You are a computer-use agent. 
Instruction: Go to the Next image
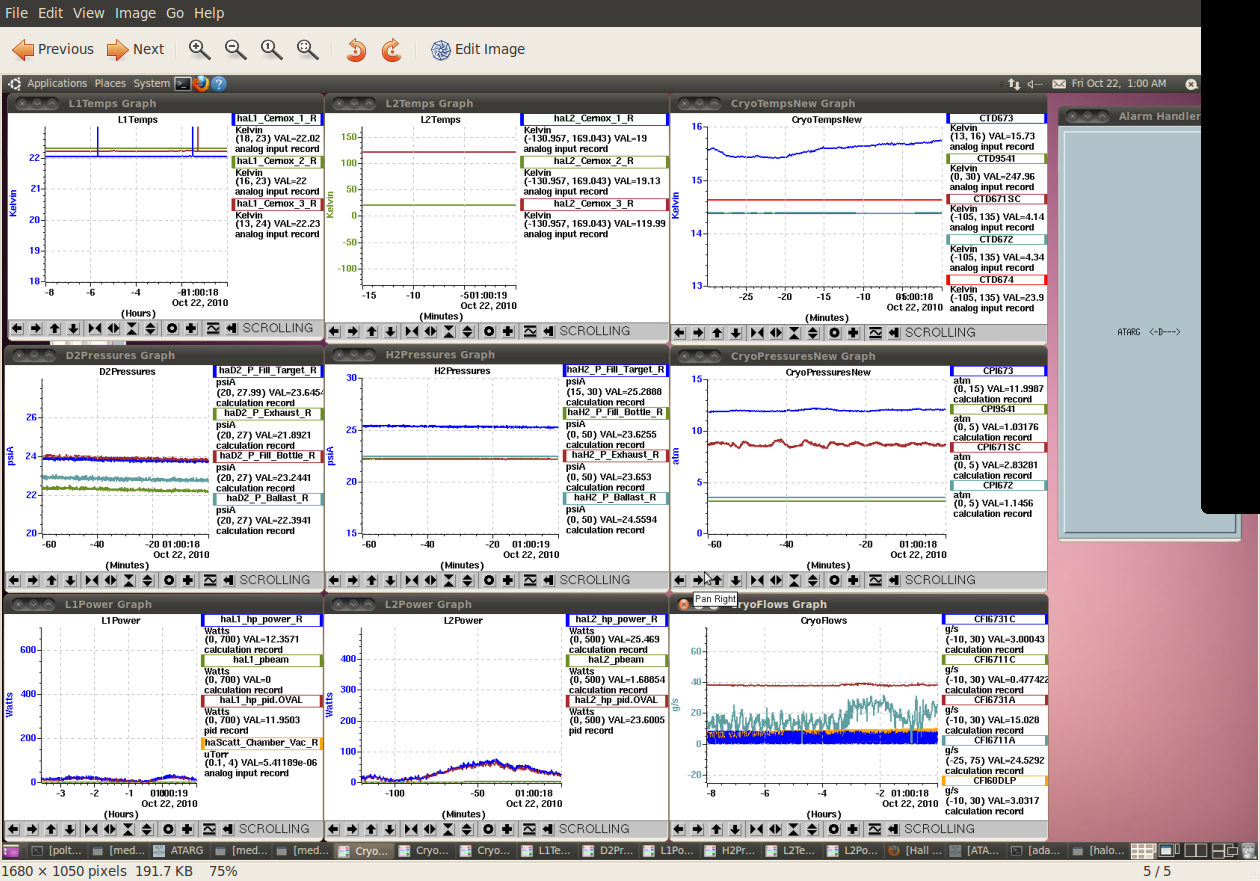pyautogui.click(x=135, y=49)
